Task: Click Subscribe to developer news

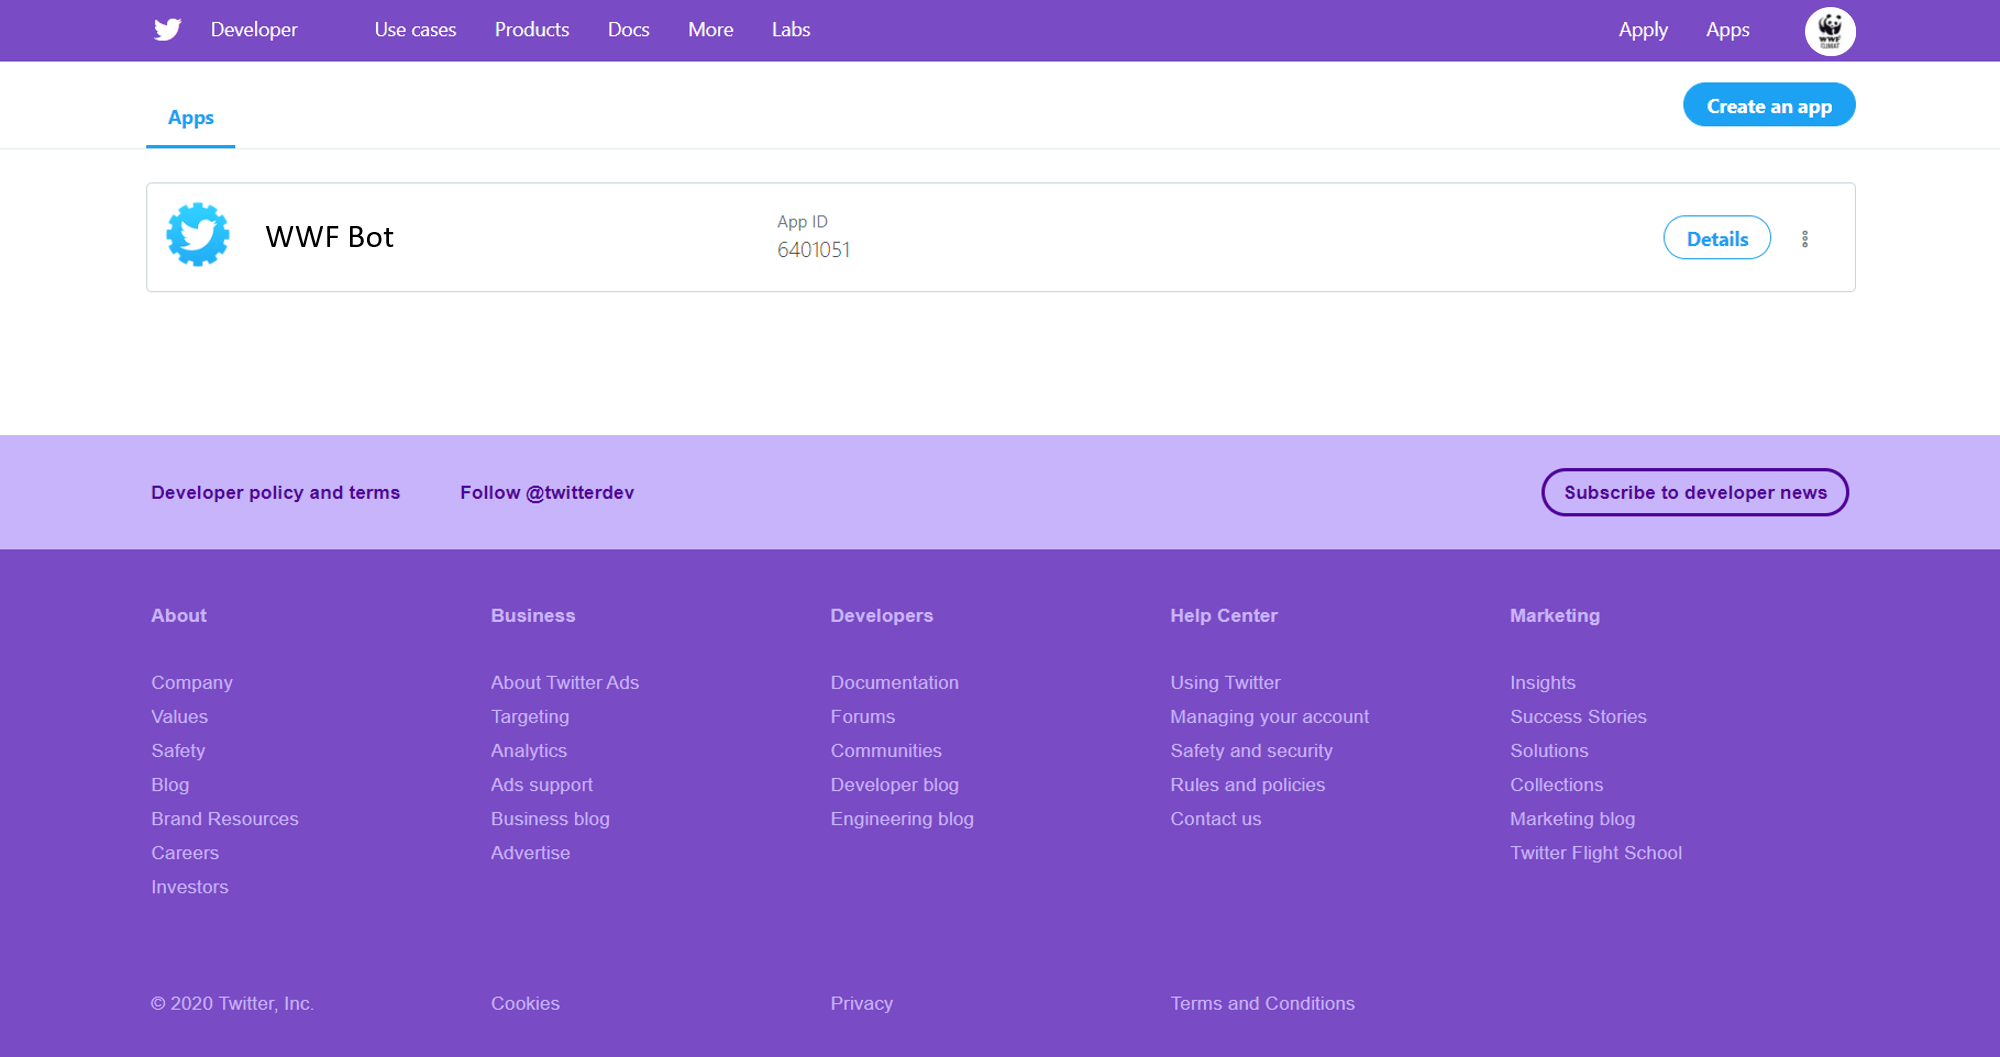Action: tap(1695, 493)
